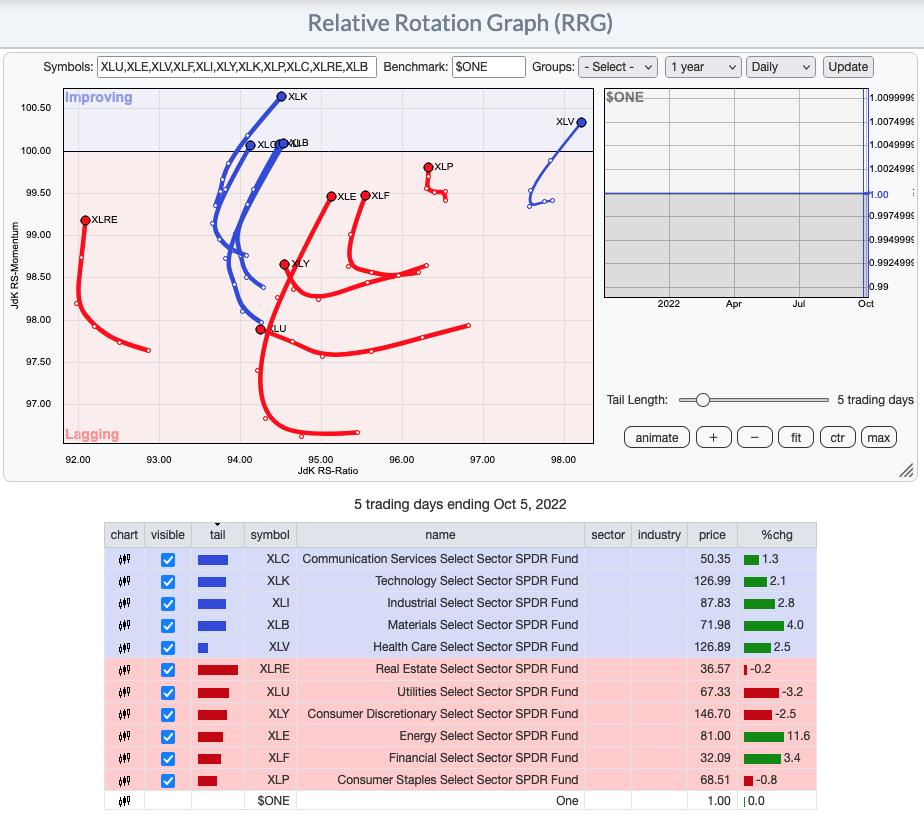The image size is (924, 815).
Task: Open chart icon for XLU row
Action: pyautogui.click(x=124, y=692)
